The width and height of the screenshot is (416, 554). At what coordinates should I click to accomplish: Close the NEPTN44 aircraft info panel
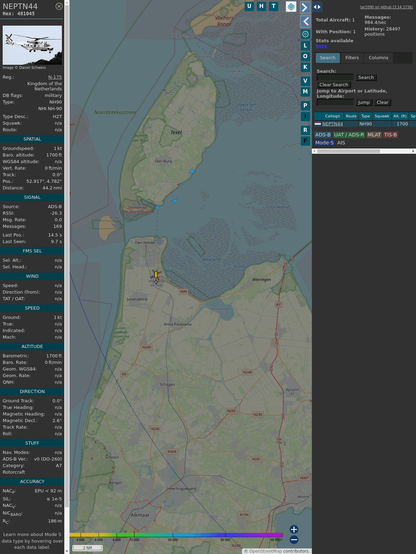(x=59, y=6)
